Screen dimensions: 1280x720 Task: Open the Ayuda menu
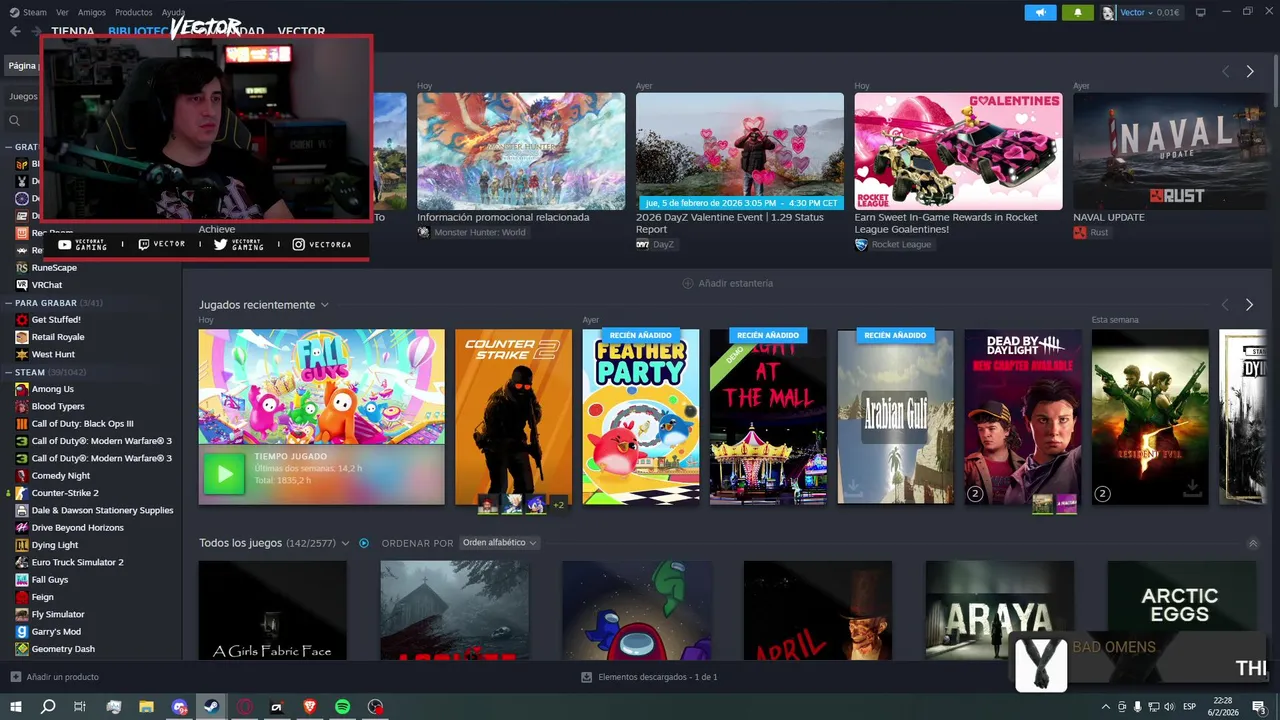click(x=173, y=12)
